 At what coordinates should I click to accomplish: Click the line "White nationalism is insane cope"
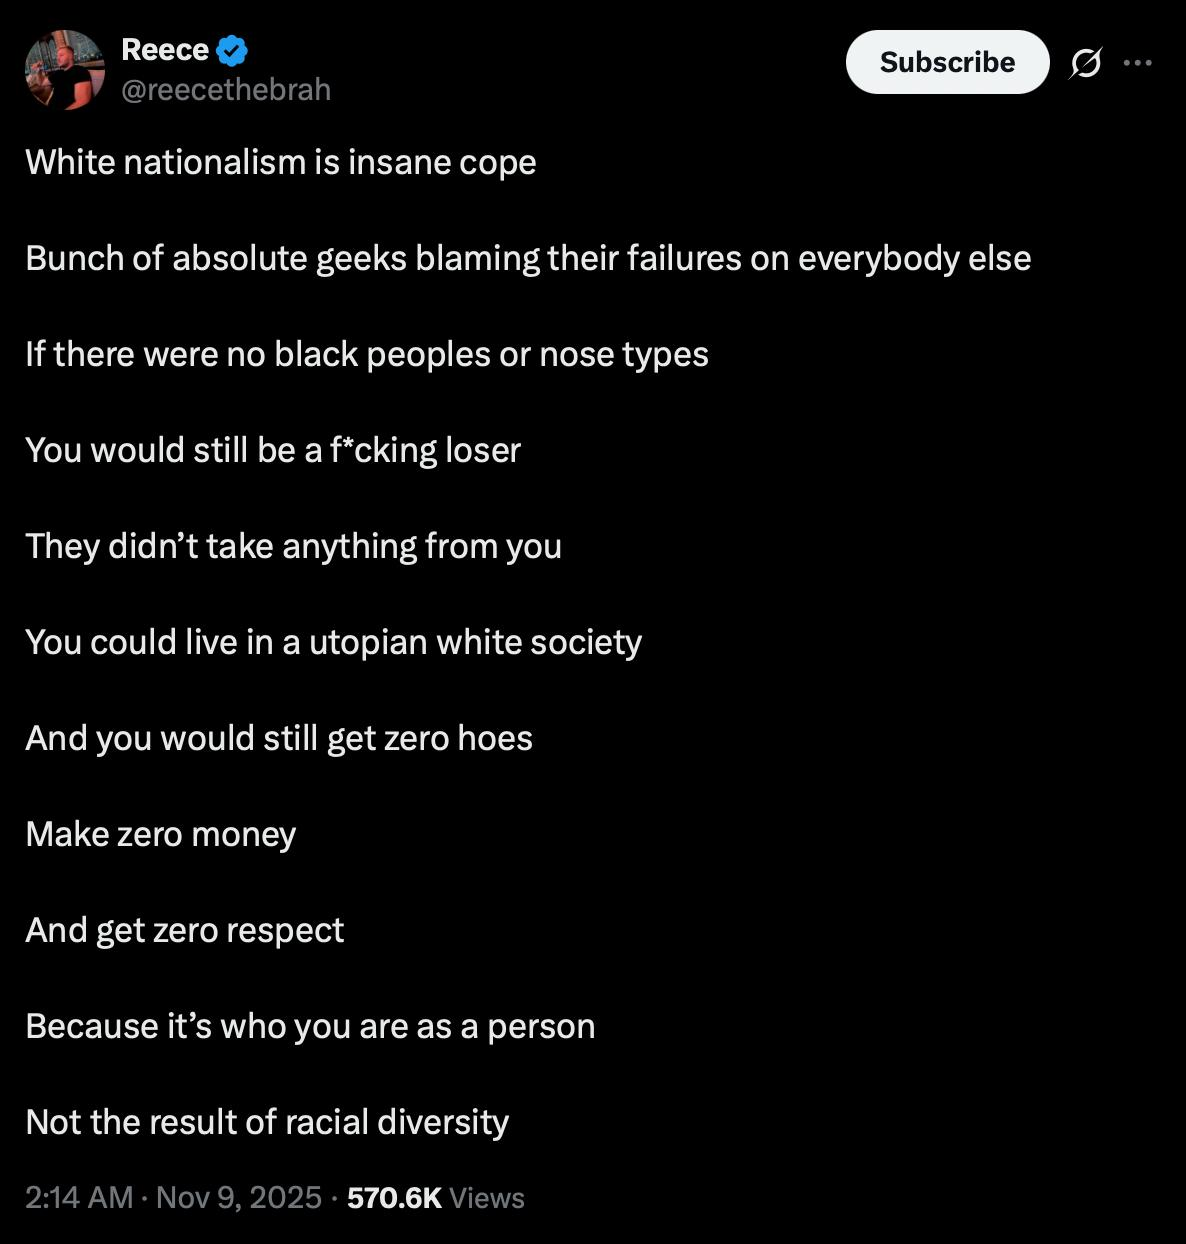coord(281,162)
